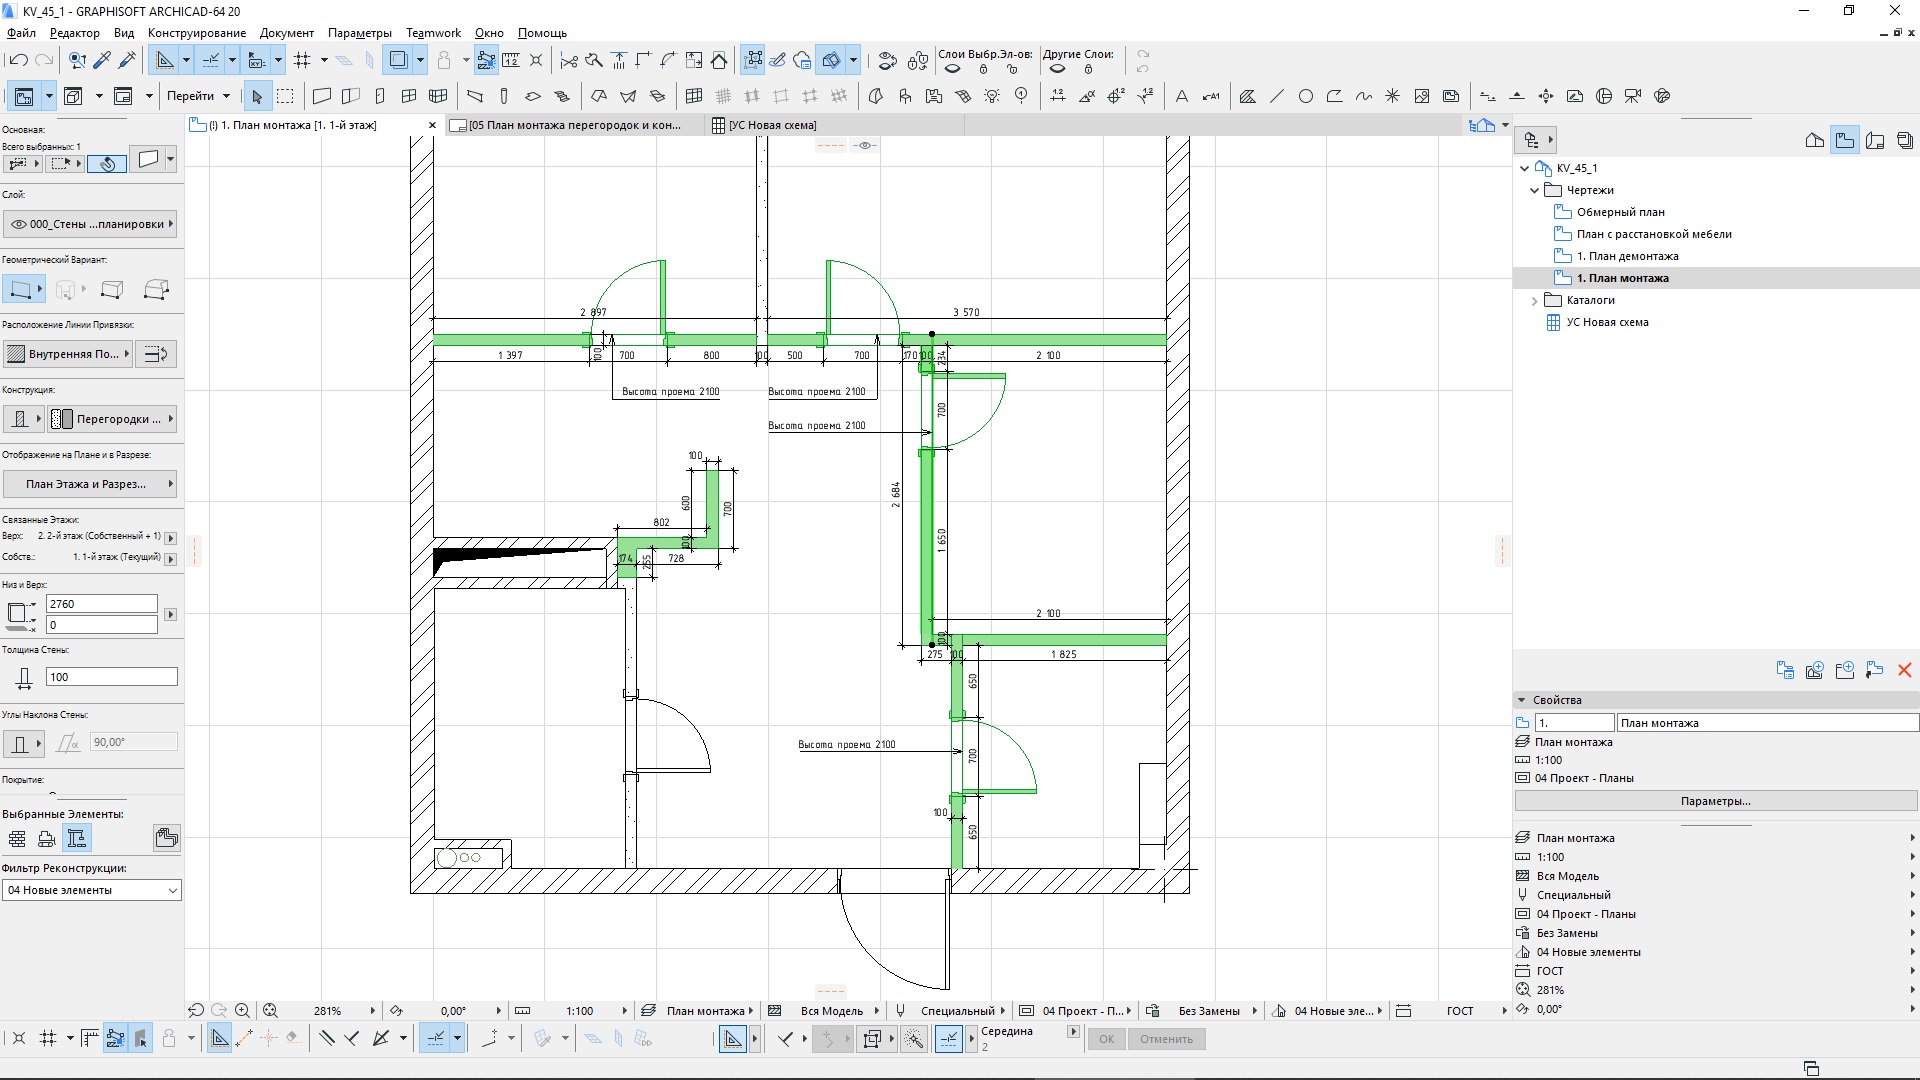Image resolution: width=1920 pixels, height=1080 pixels.
Task: Click 'Параметры...' button in properties panel
Action: pos(1714,800)
